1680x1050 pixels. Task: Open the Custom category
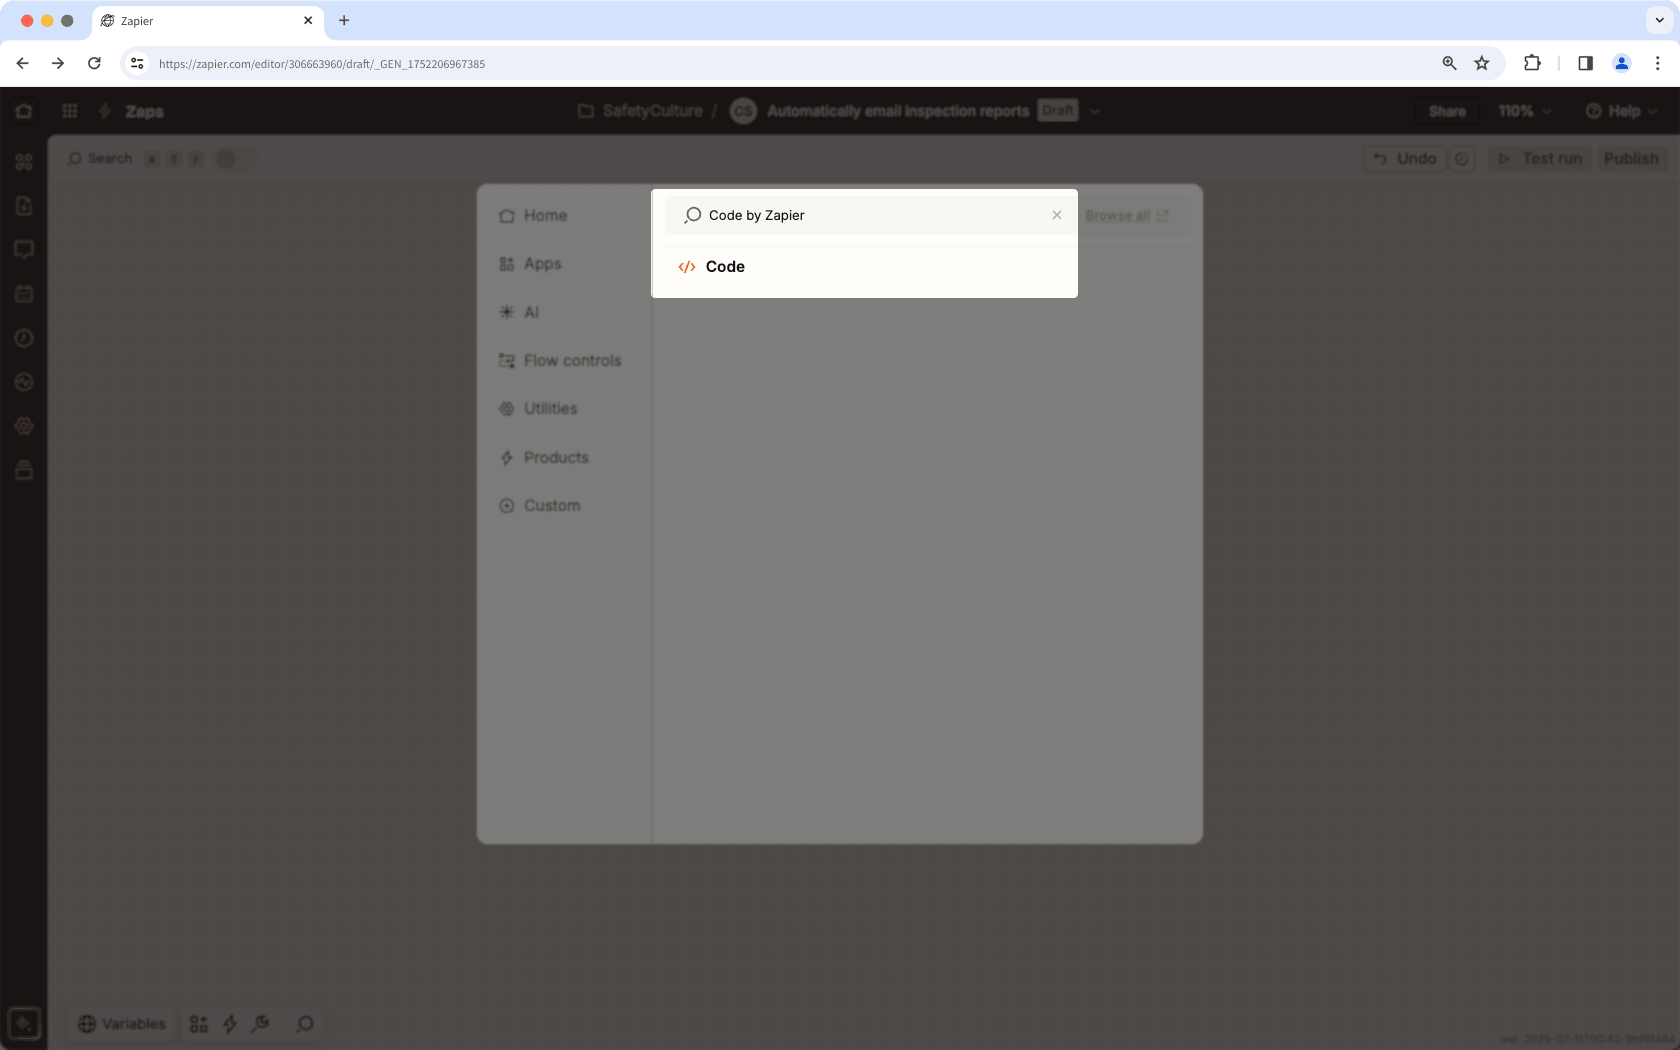pyautogui.click(x=540, y=506)
